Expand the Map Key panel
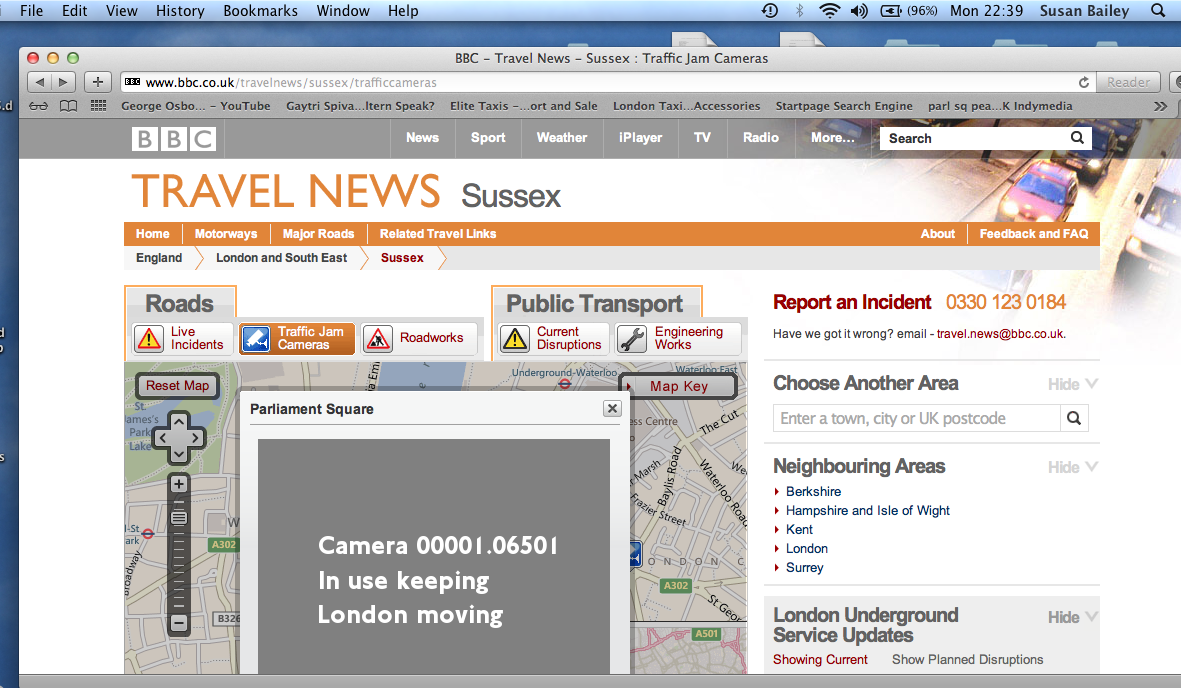 (x=678, y=386)
